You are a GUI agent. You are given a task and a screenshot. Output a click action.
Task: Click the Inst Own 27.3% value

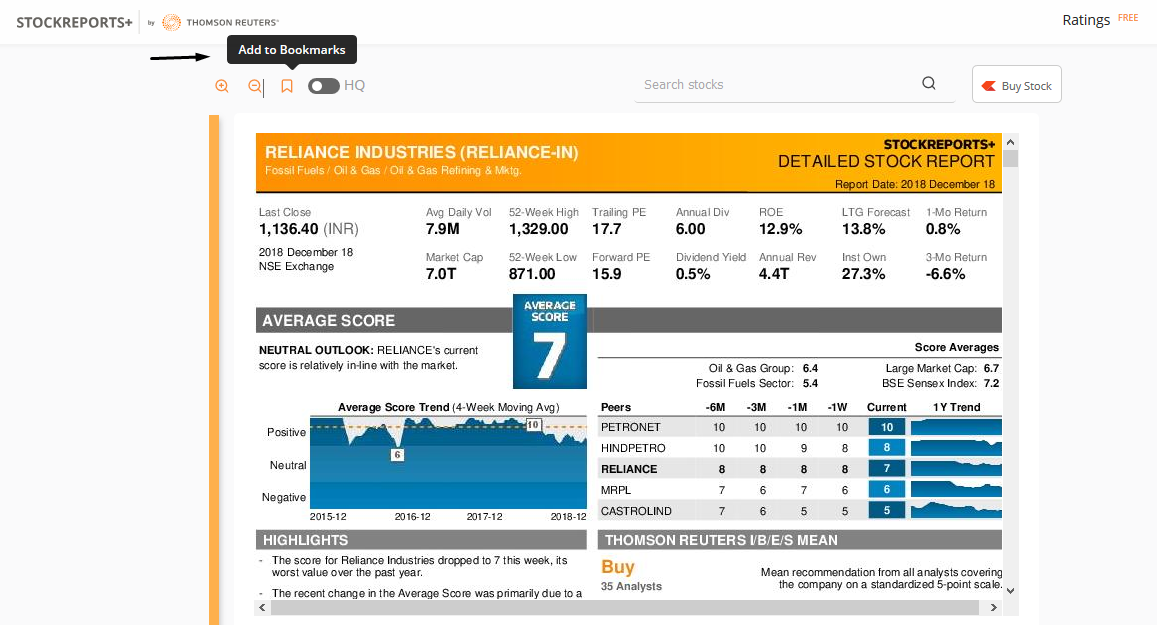click(x=863, y=274)
